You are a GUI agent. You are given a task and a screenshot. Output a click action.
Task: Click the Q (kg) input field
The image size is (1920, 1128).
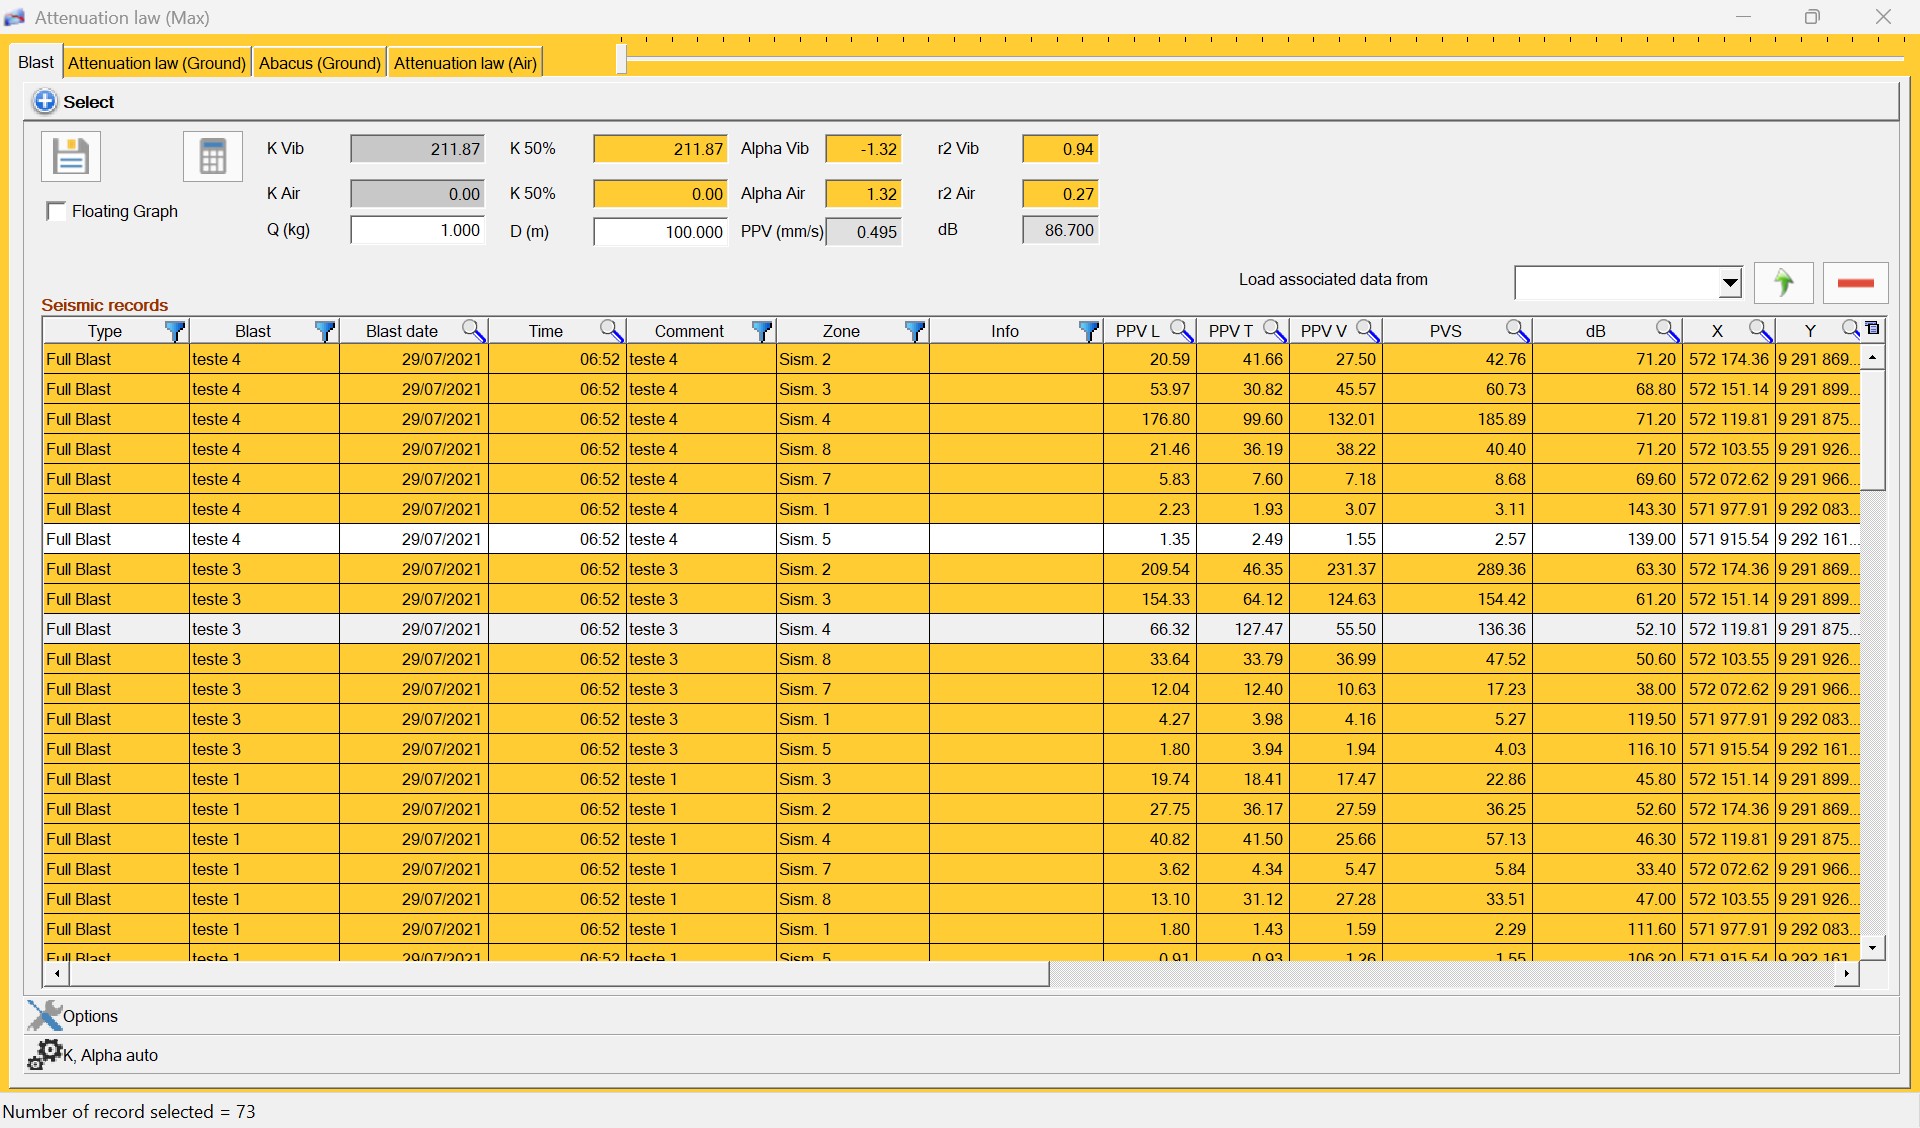pyautogui.click(x=418, y=231)
